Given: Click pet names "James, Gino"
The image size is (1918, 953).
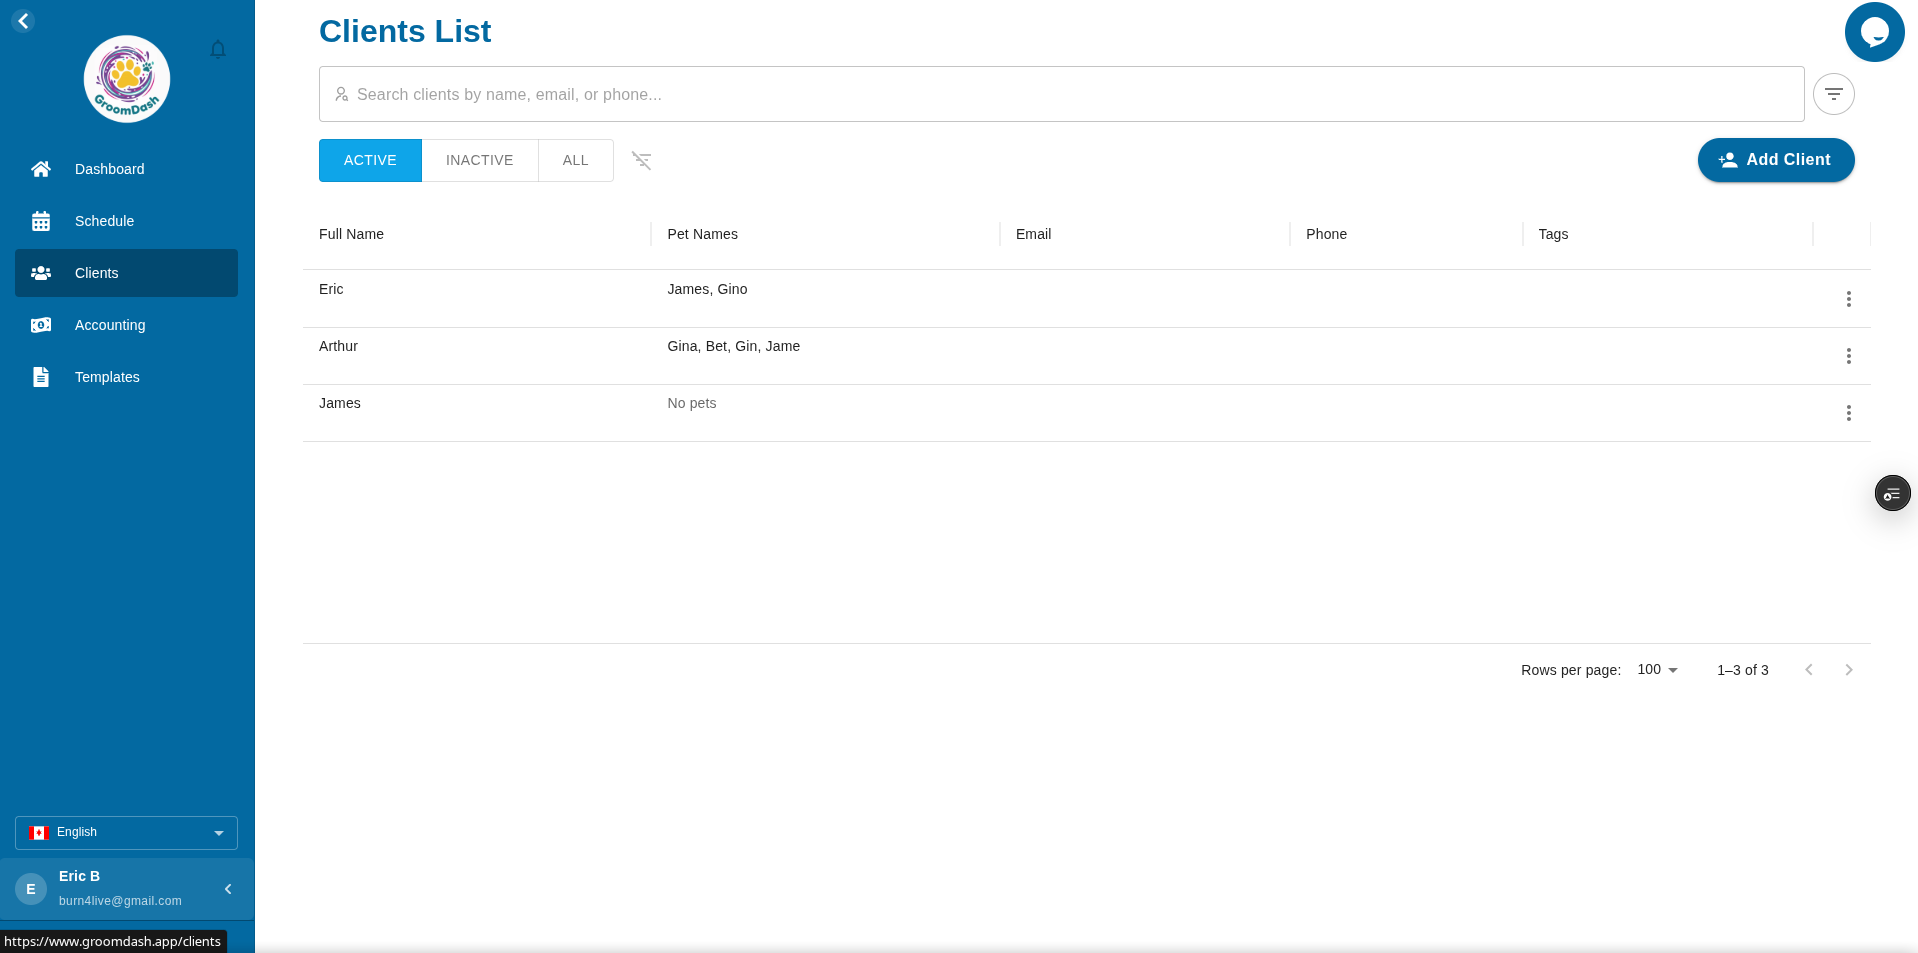Looking at the screenshot, I should tap(707, 289).
